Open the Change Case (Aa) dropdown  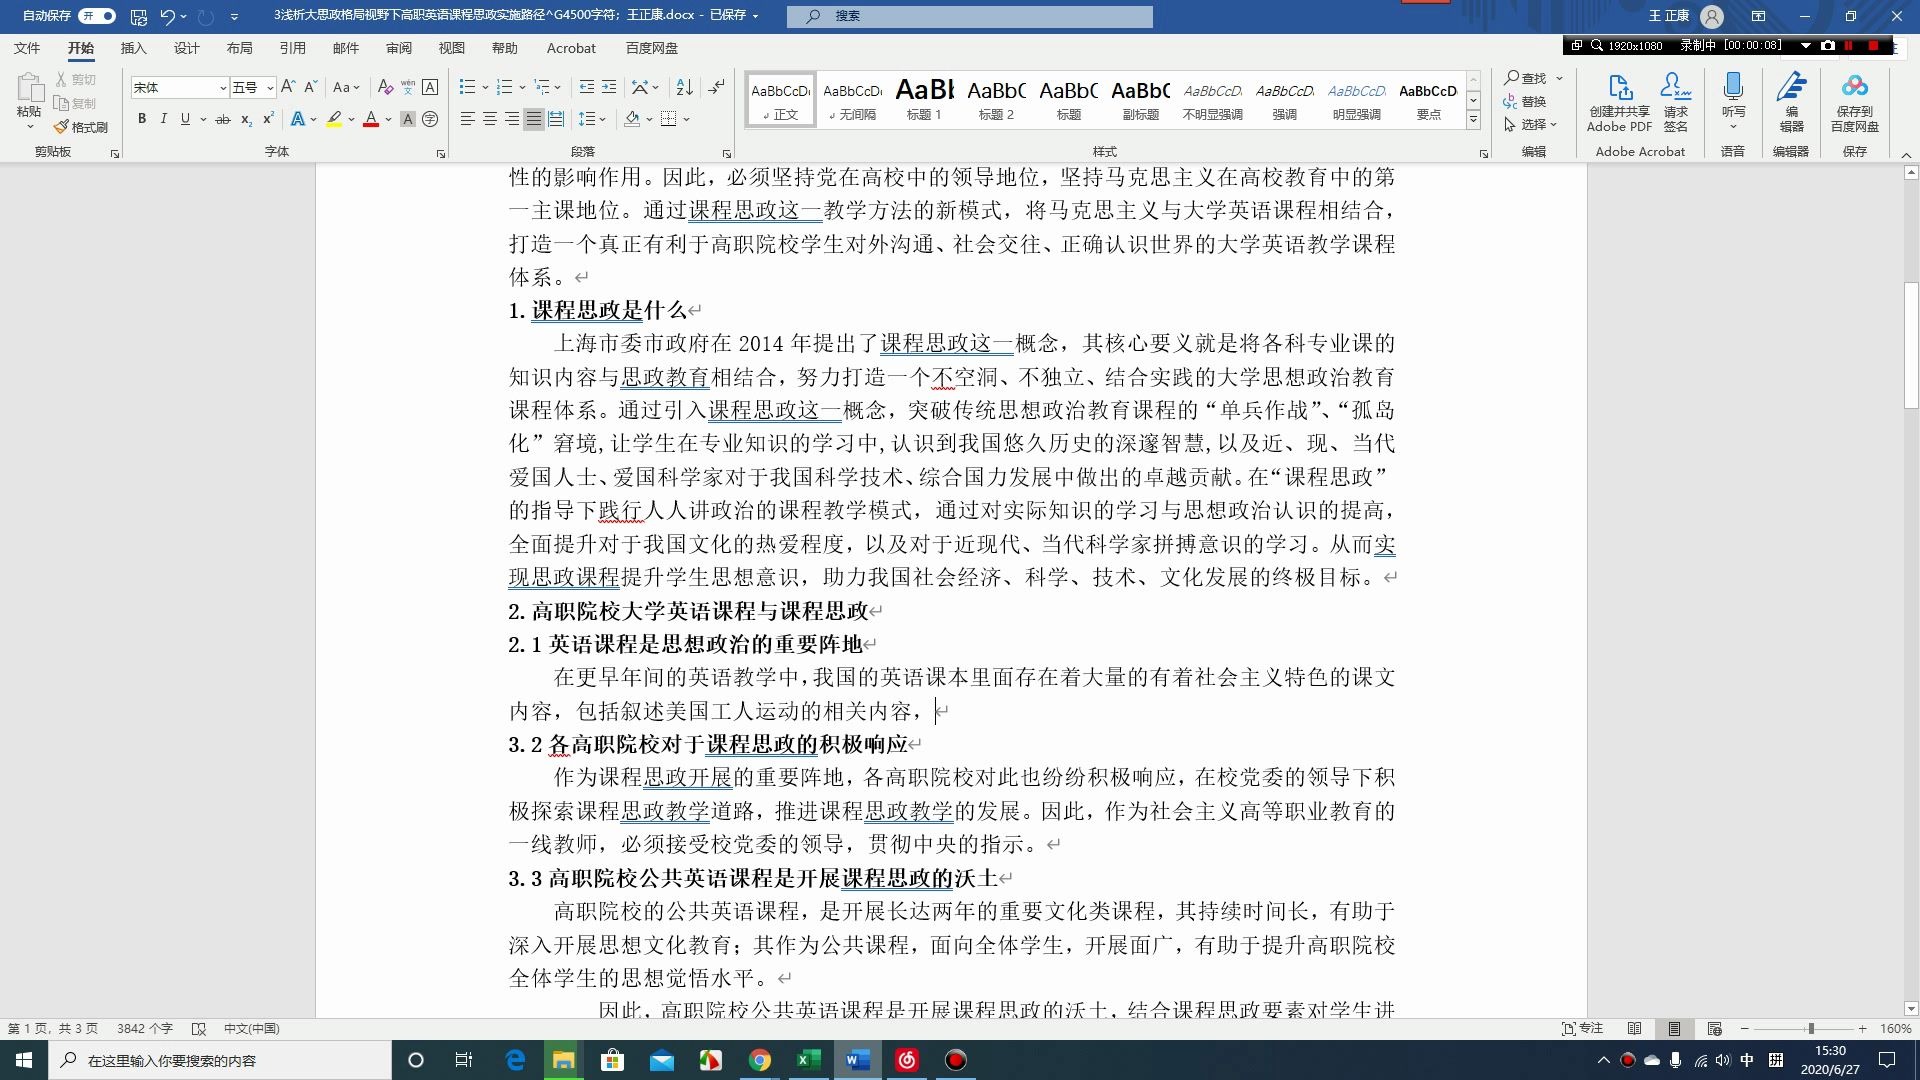click(346, 87)
